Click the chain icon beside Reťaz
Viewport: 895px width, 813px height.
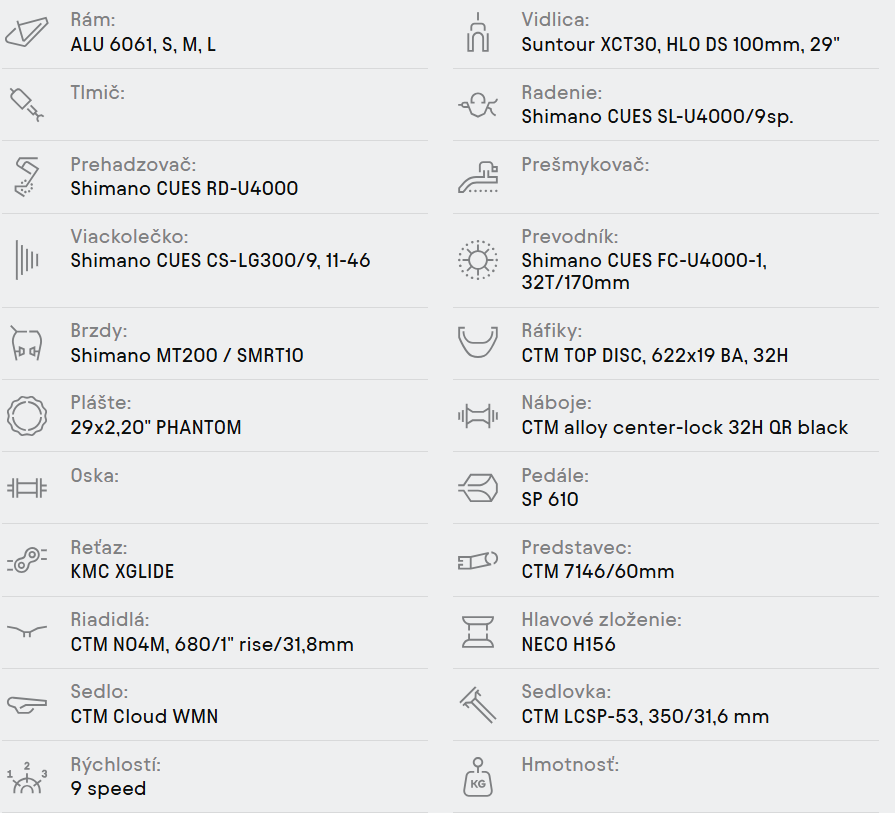(x=27, y=560)
